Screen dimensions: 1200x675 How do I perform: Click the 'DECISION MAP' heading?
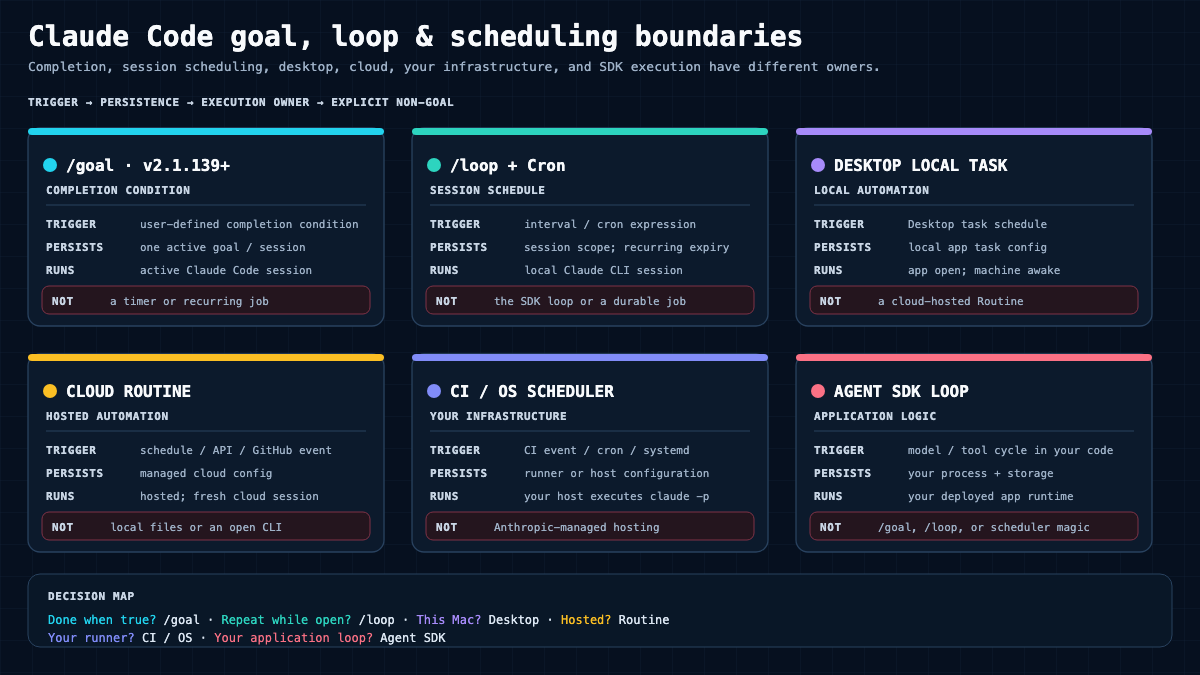(91, 596)
